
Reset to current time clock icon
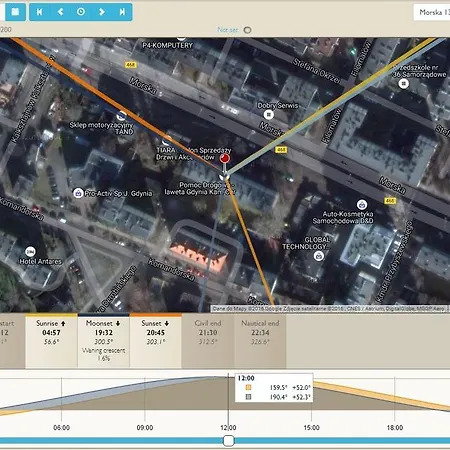click(x=81, y=12)
